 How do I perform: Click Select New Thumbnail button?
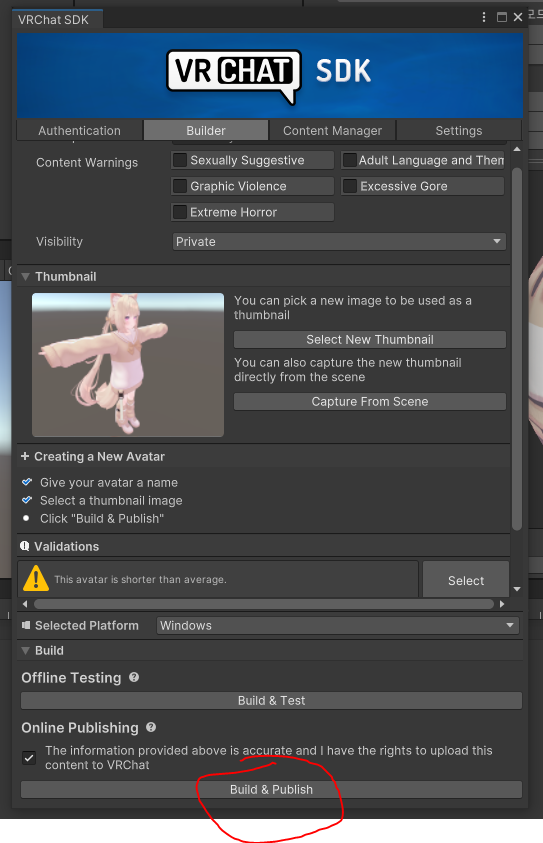(x=370, y=339)
